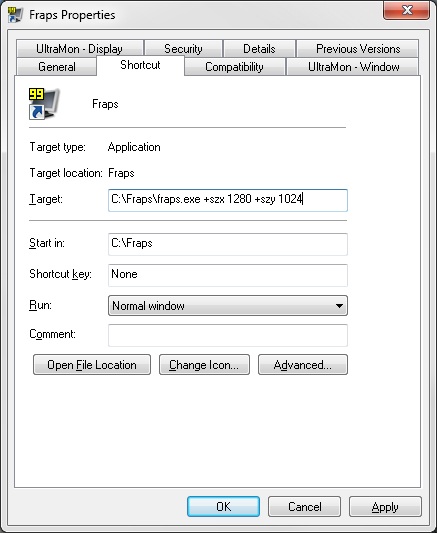Click the empty Comment field
Image resolution: width=438 pixels, height=534 pixels.
pos(228,335)
